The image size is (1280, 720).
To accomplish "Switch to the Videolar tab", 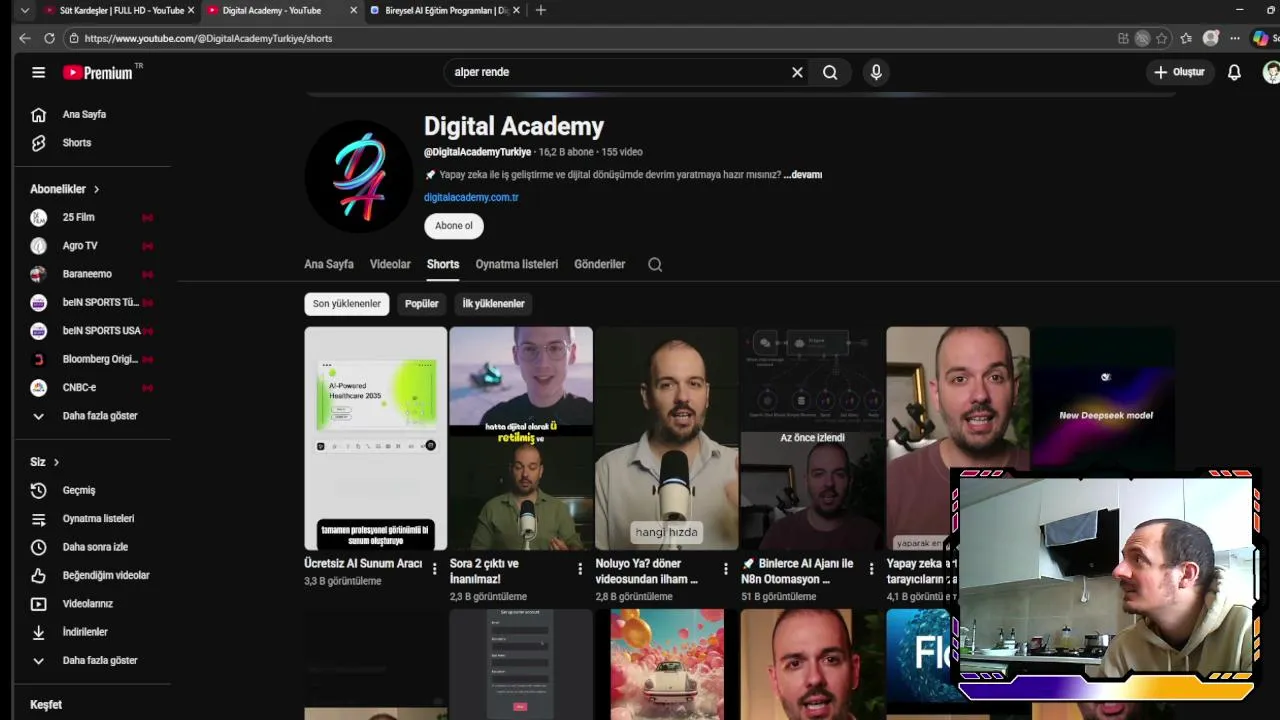I will pos(390,264).
